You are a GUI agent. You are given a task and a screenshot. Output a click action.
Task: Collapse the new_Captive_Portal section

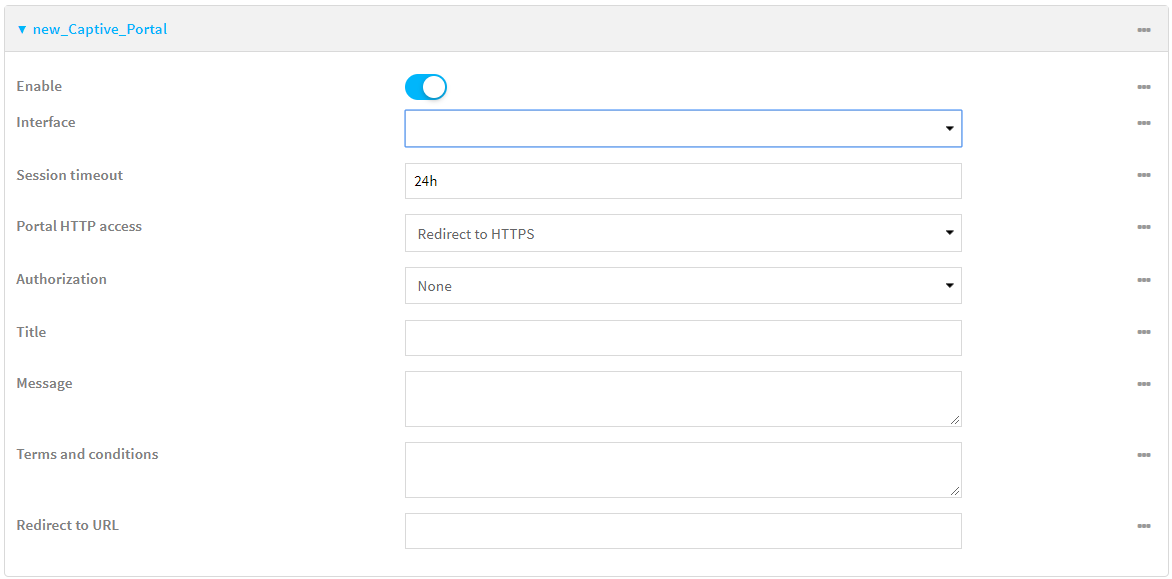pyautogui.click(x=21, y=29)
